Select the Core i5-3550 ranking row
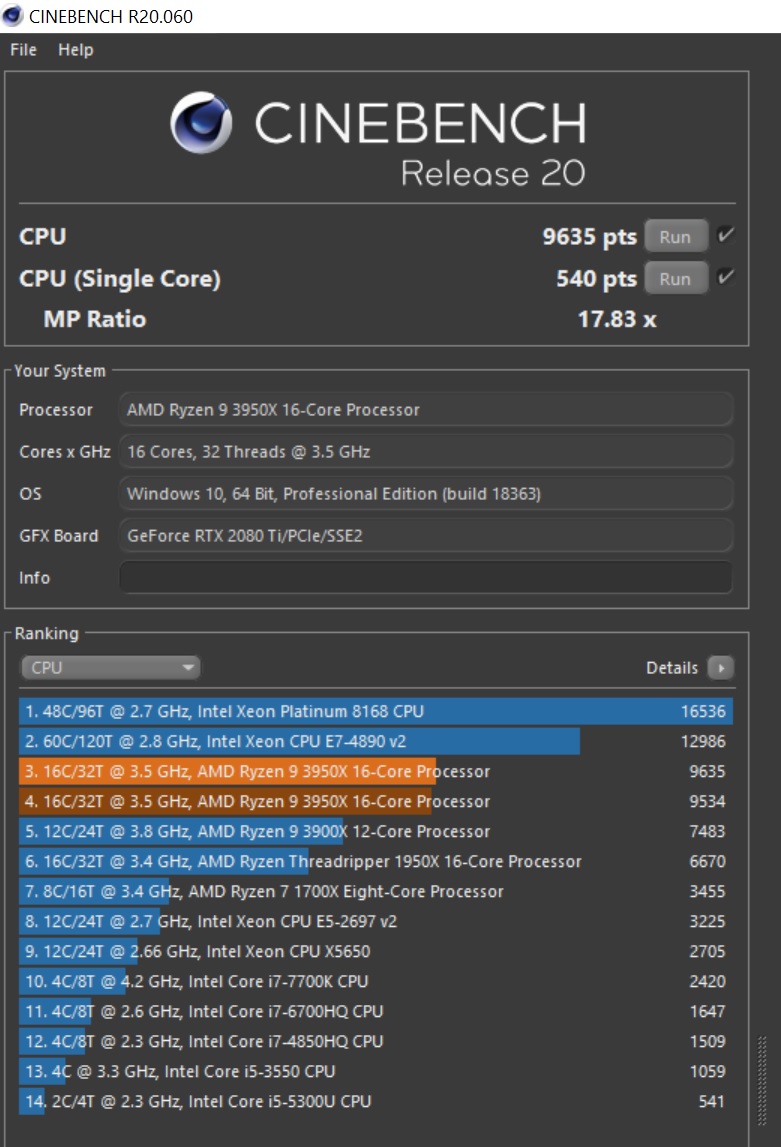The width and height of the screenshot is (781, 1147). pyautogui.click(x=376, y=1071)
